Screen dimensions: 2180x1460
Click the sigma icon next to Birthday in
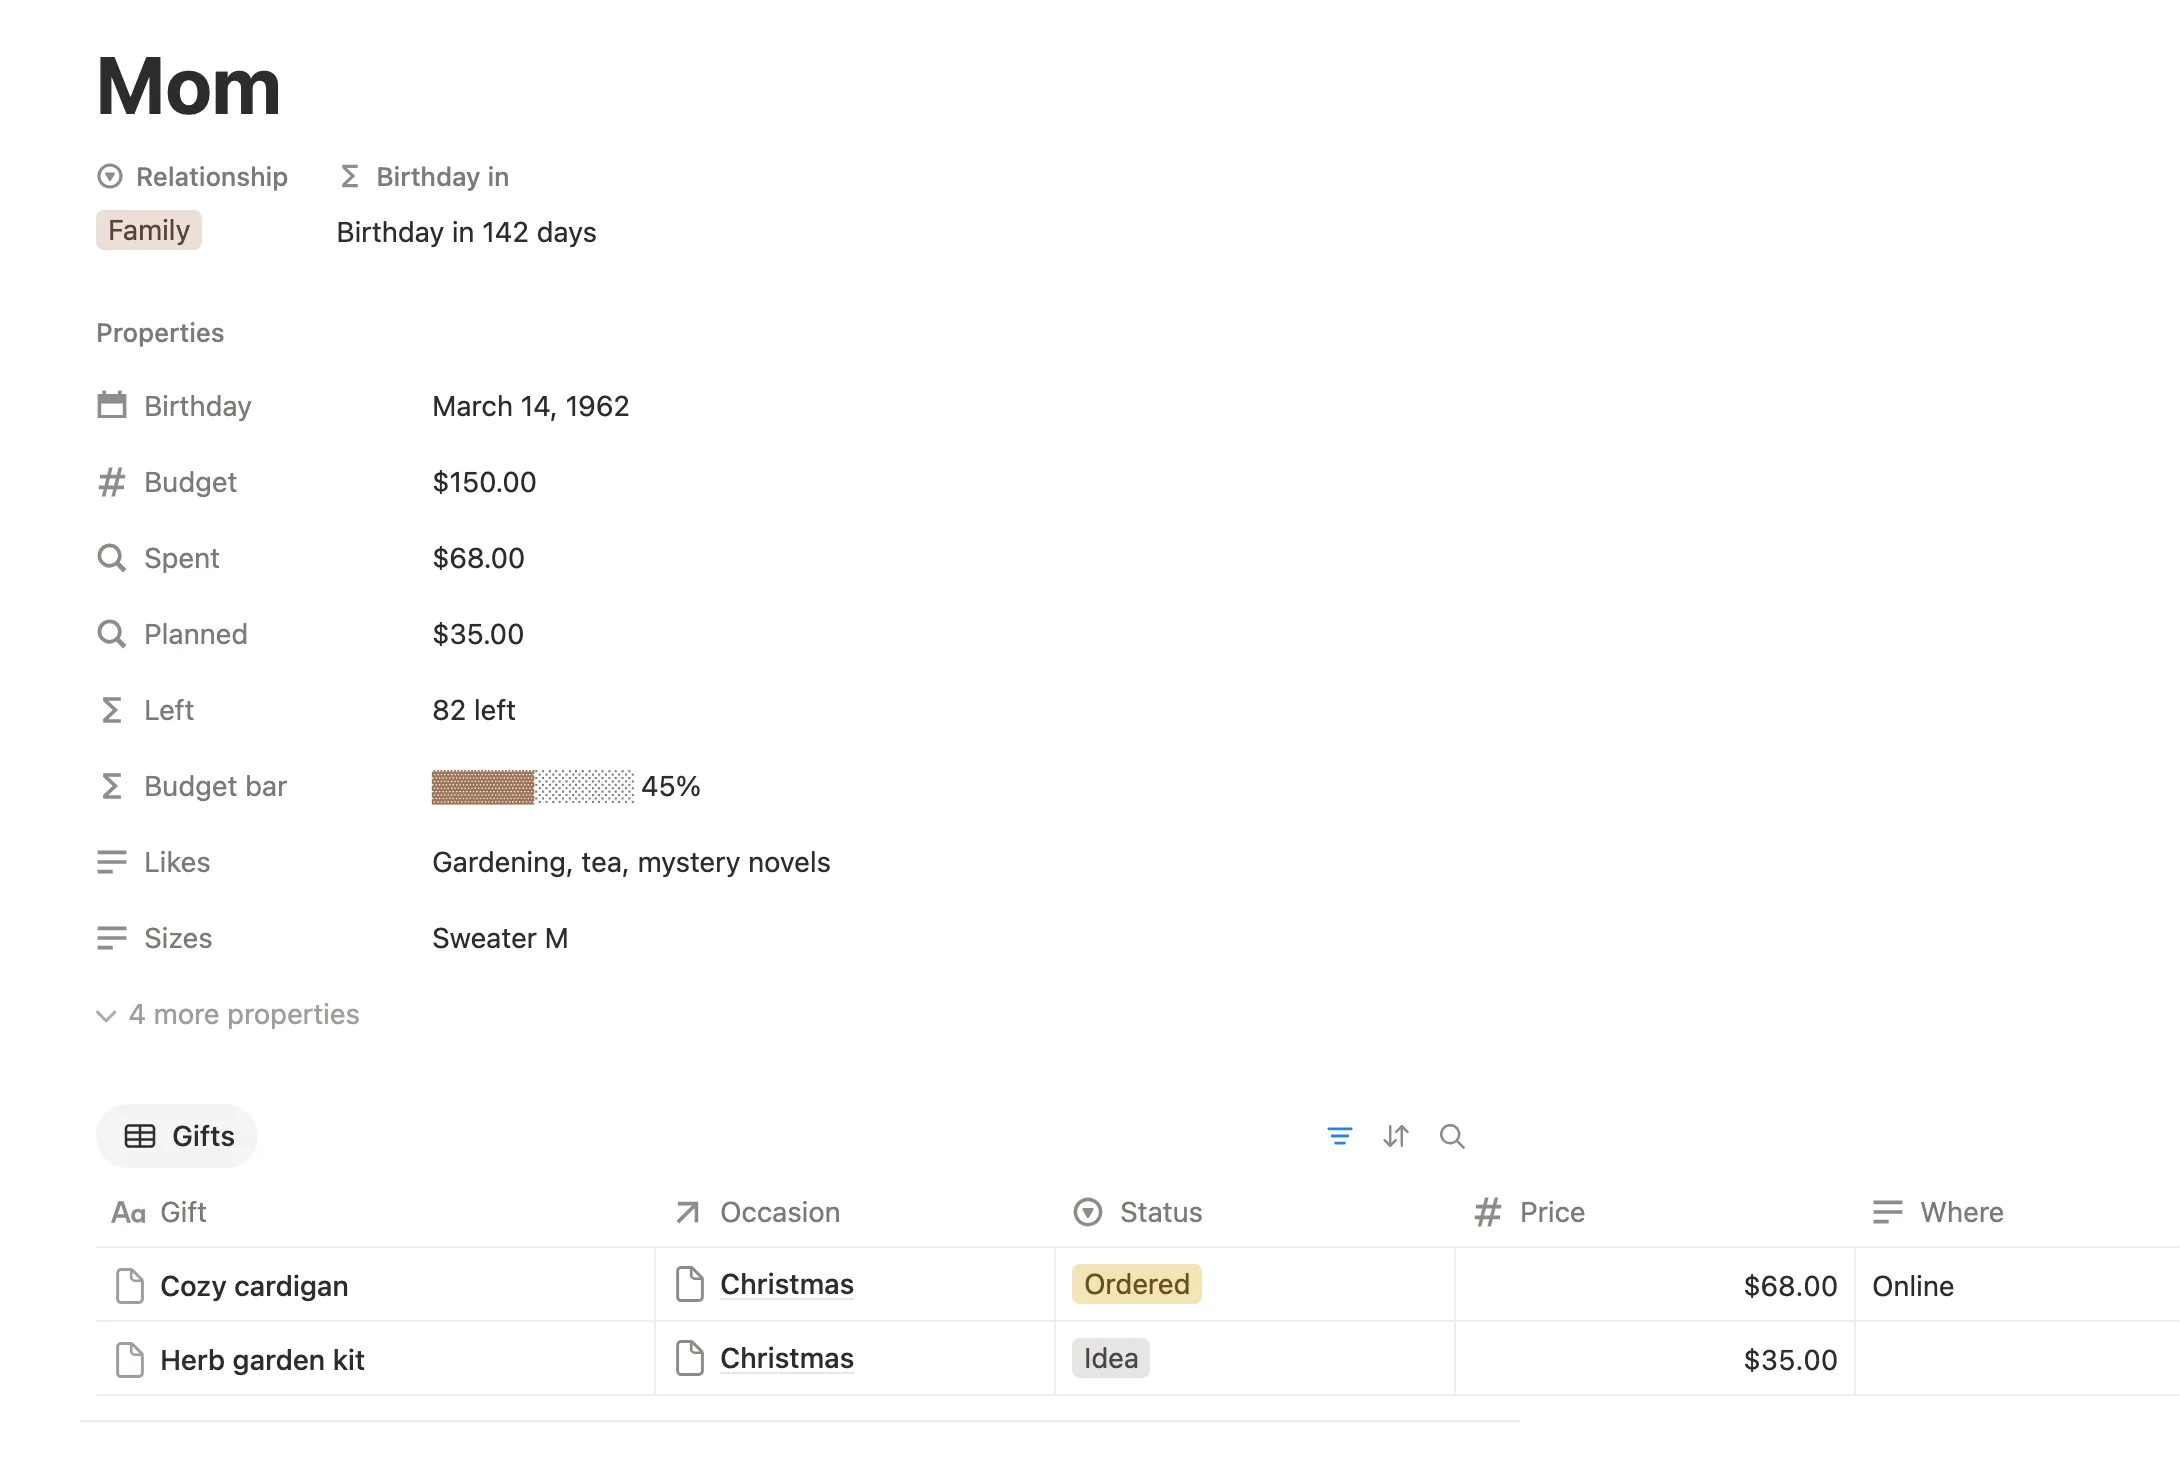[349, 177]
